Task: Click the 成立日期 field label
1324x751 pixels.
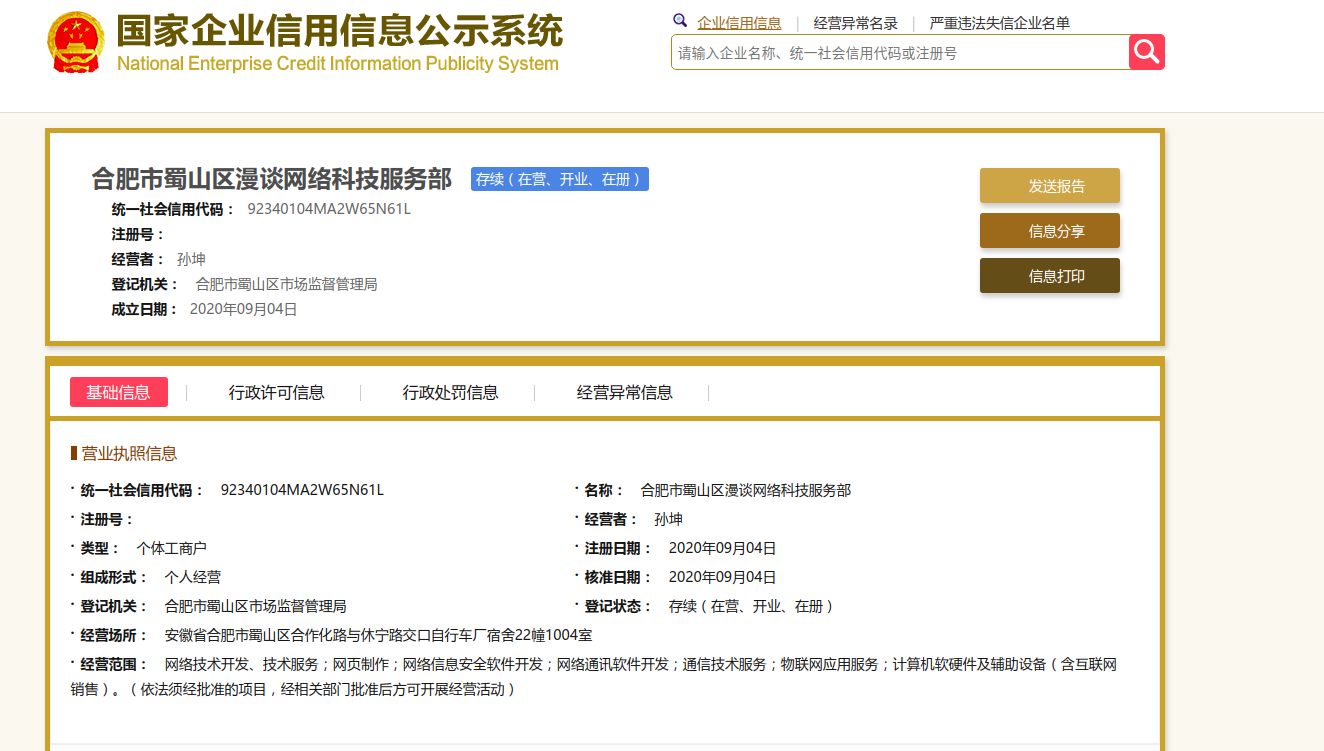Action: 145,309
